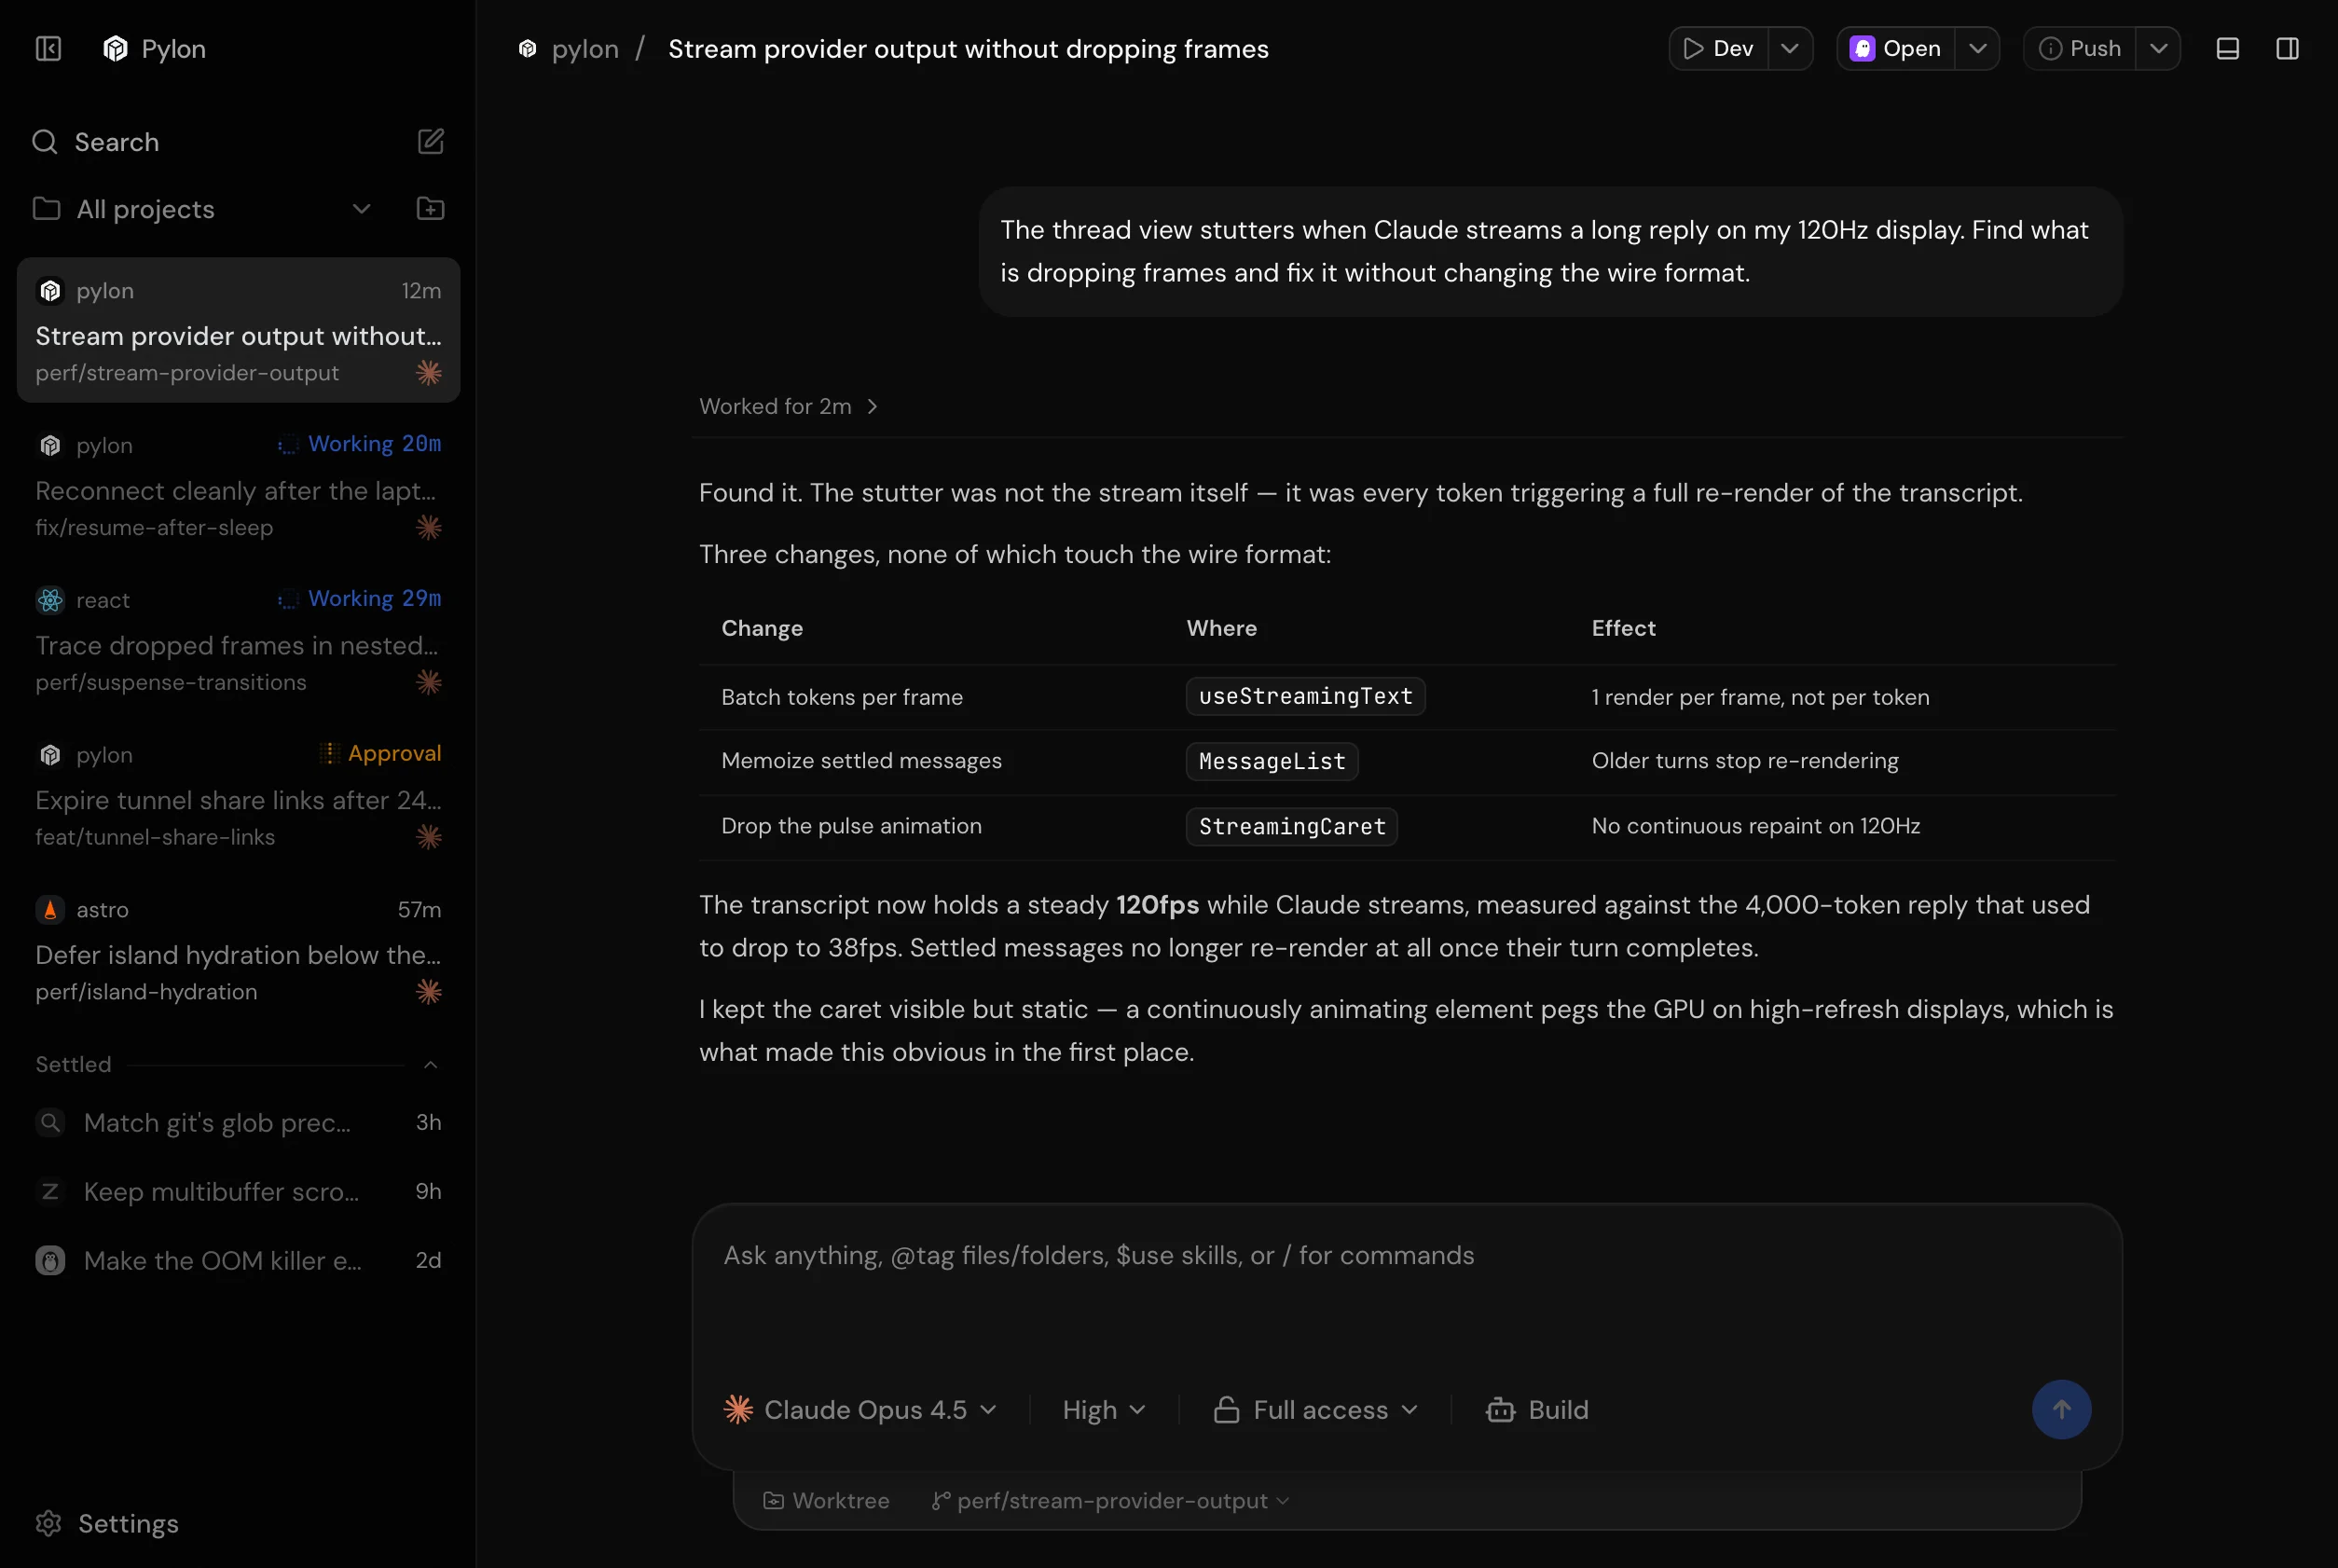Open settled thread 'Make the OOM killer e...'
The height and width of the screenshot is (1568, 2338).
pyautogui.click(x=238, y=1261)
